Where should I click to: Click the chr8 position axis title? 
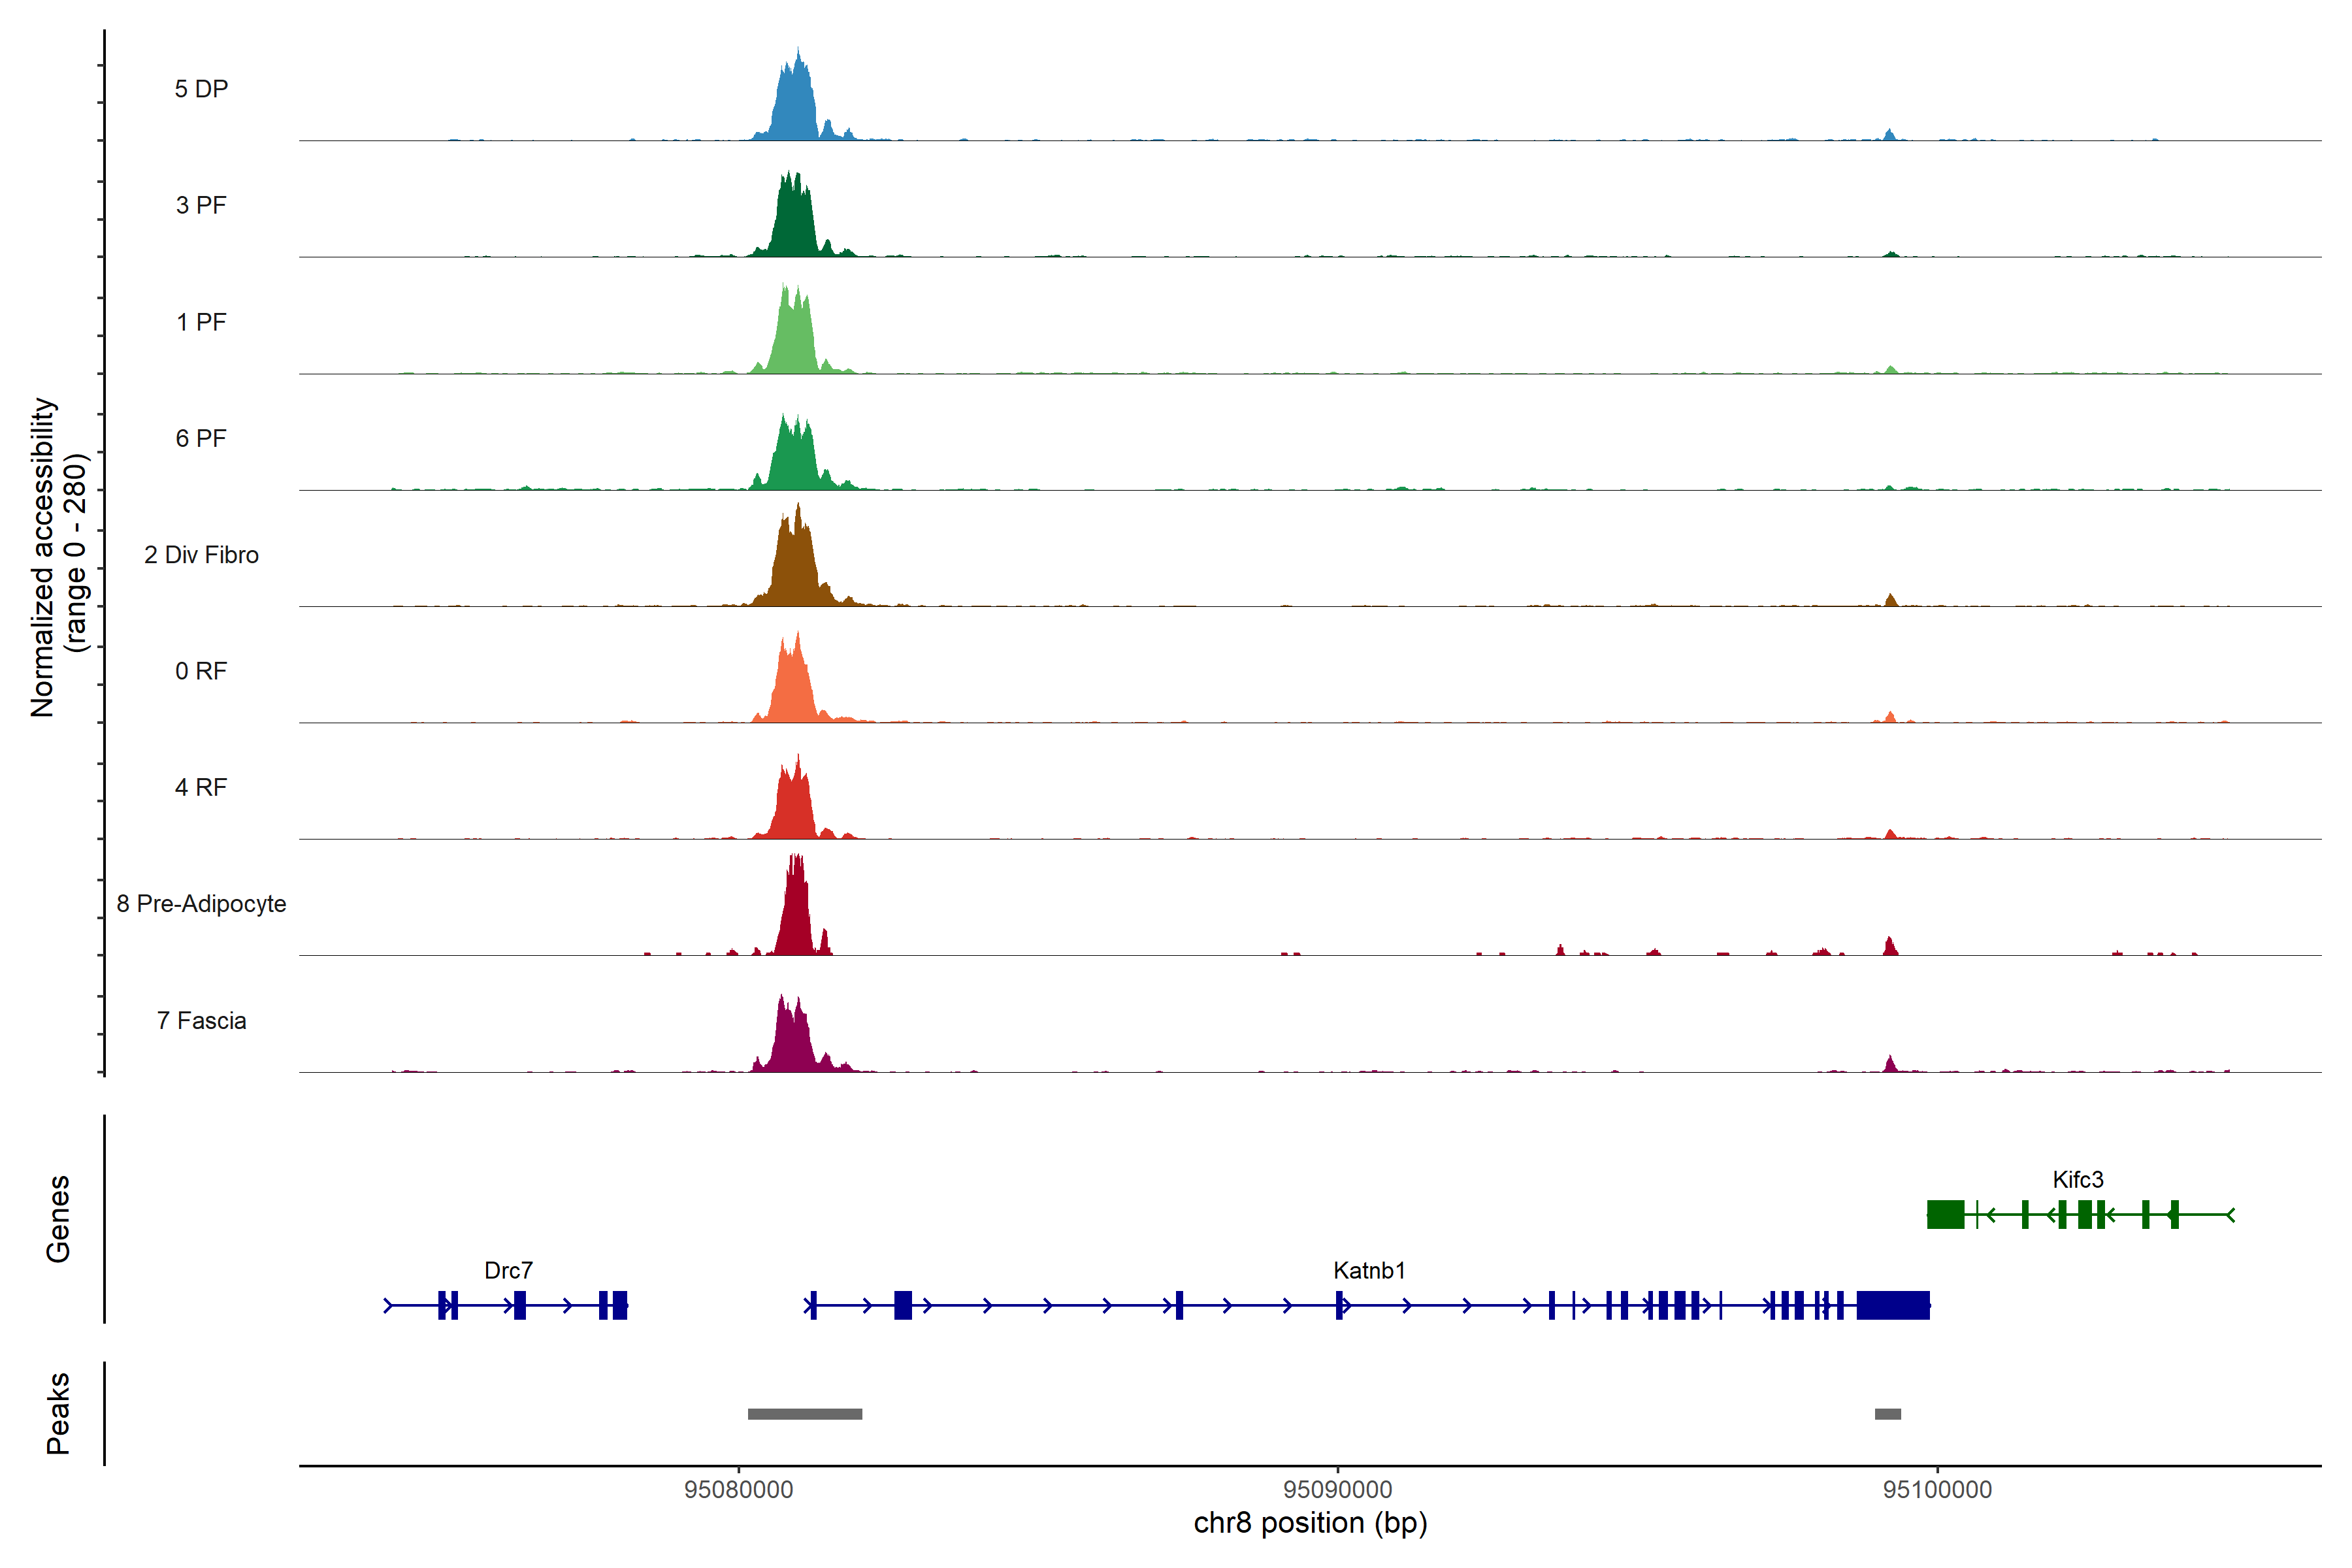pyautogui.click(x=1310, y=1524)
